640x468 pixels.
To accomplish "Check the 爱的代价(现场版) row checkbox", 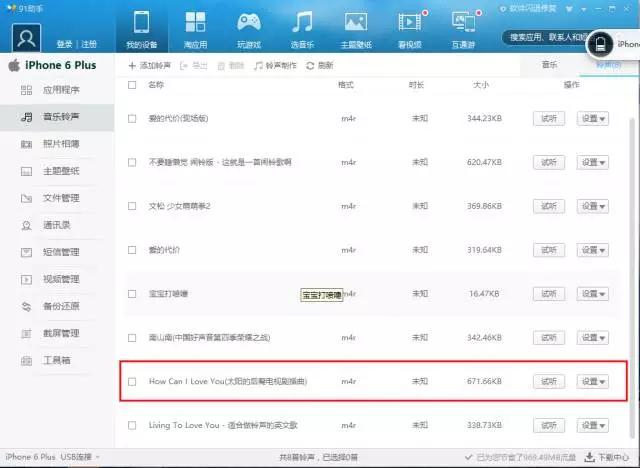I will [132, 119].
